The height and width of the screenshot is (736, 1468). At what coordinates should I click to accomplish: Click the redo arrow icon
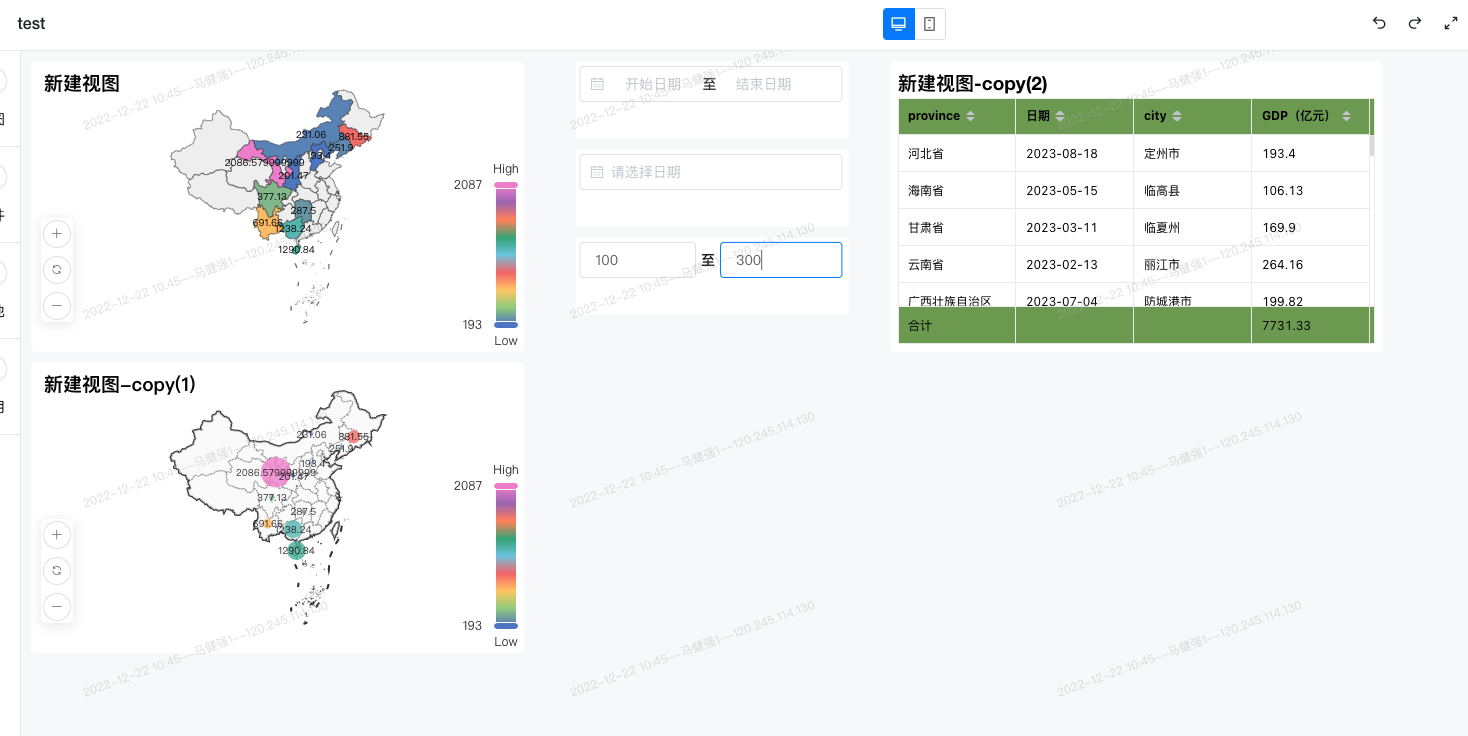(x=1414, y=23)
